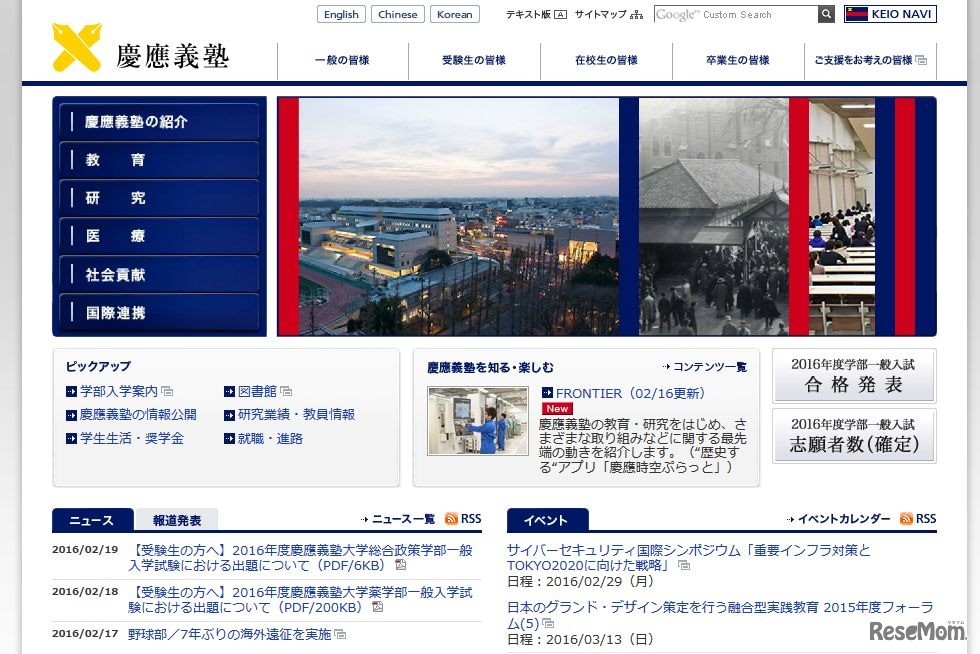Click the Keio crossed-pens emblem logo
Screen dimensions: 980x654
point(76,48)
